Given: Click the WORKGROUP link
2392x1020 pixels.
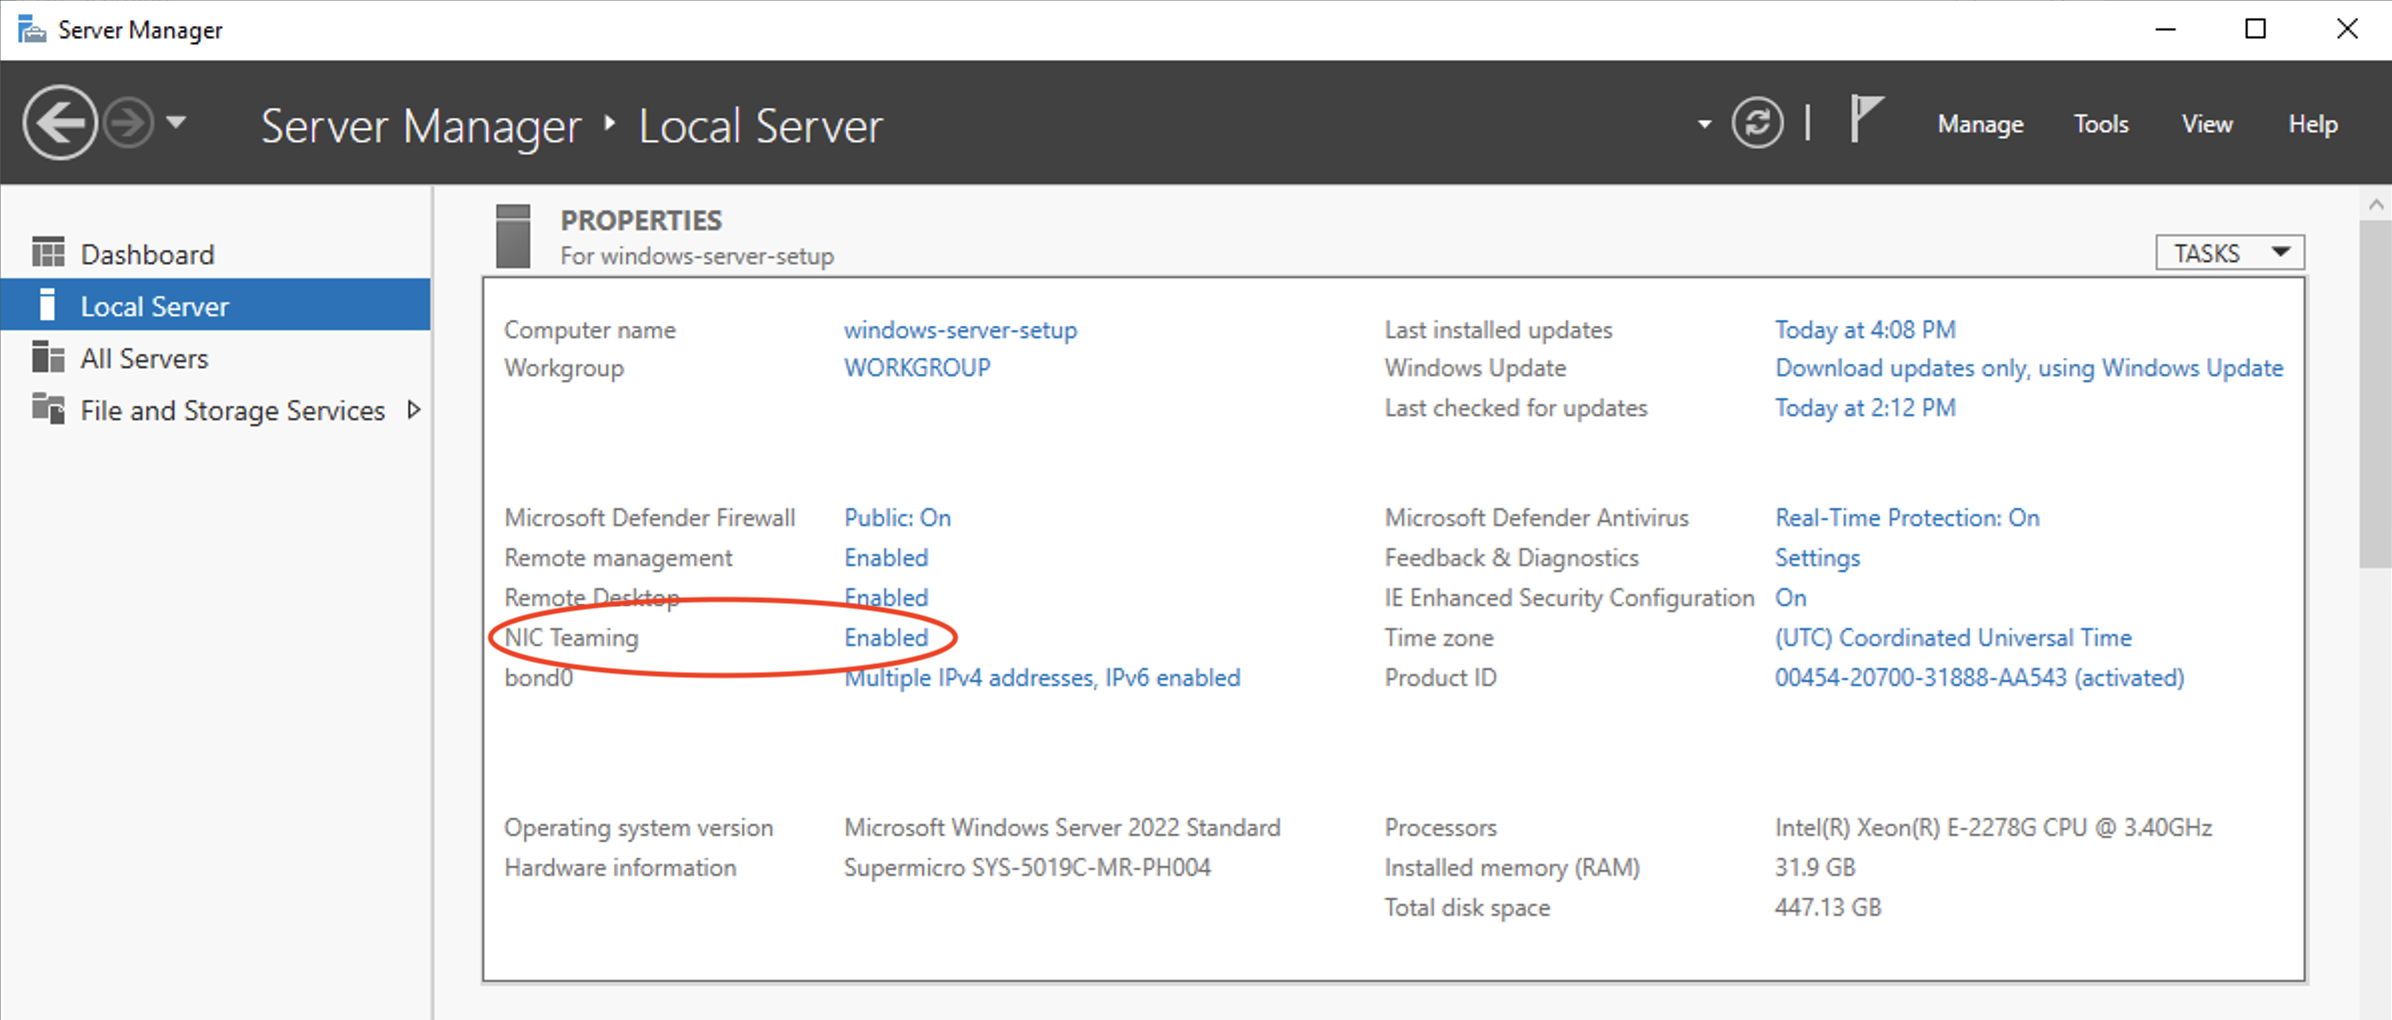Looking at the screenshot, I should (917, 368).
